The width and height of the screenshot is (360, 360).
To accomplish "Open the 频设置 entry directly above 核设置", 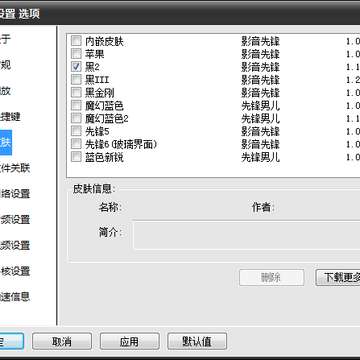I will [15, 245].
